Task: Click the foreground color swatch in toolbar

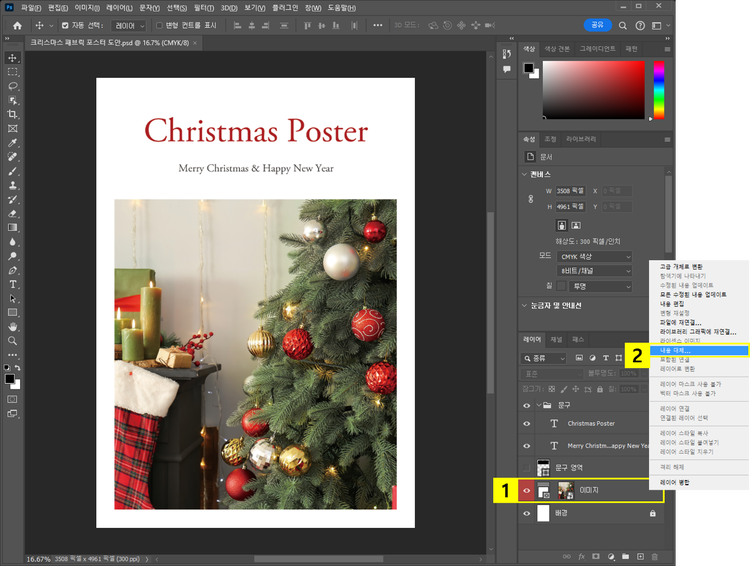Action: 10,379
